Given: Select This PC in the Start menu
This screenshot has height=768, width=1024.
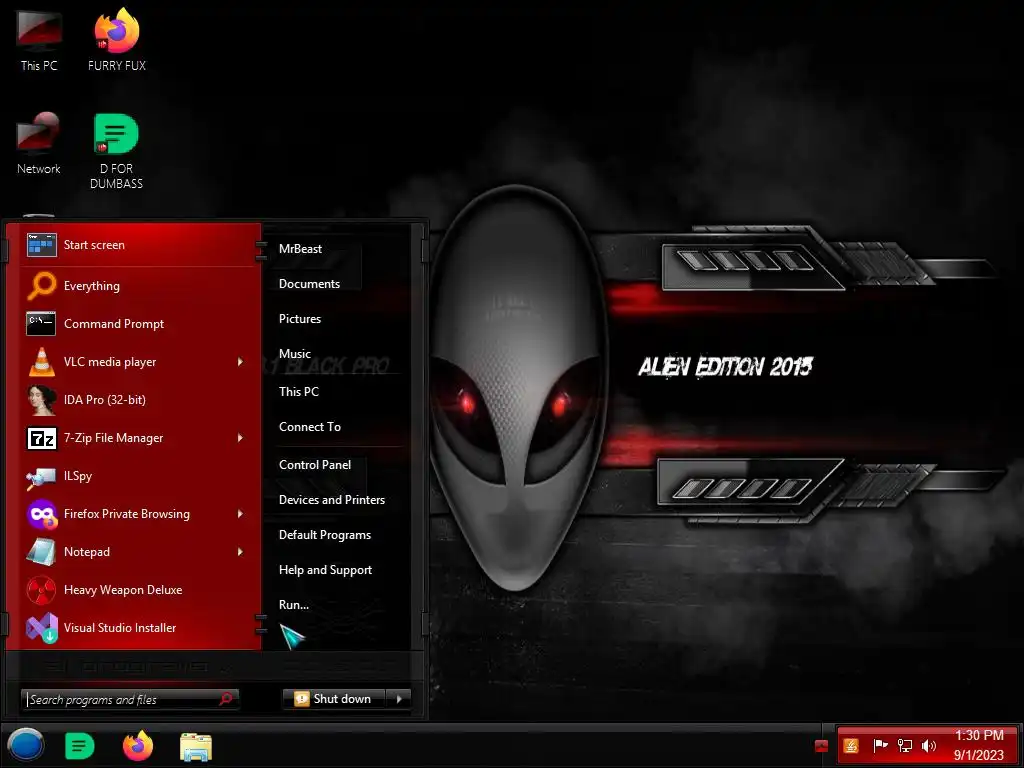Looking at the screenshot, I should click(299, 391).
